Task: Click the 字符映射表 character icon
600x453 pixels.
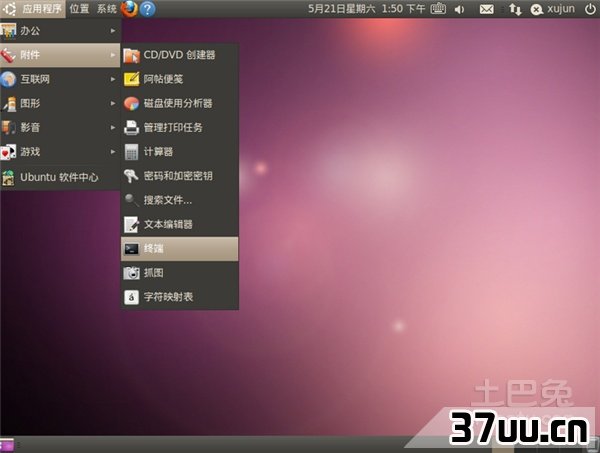Action: click(131, 297)
